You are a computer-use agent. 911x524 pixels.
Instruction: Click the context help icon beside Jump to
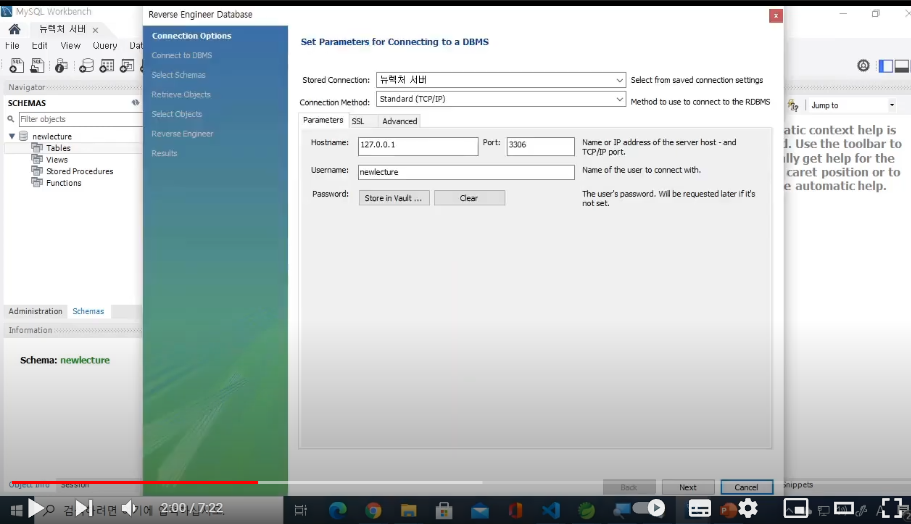793,105
